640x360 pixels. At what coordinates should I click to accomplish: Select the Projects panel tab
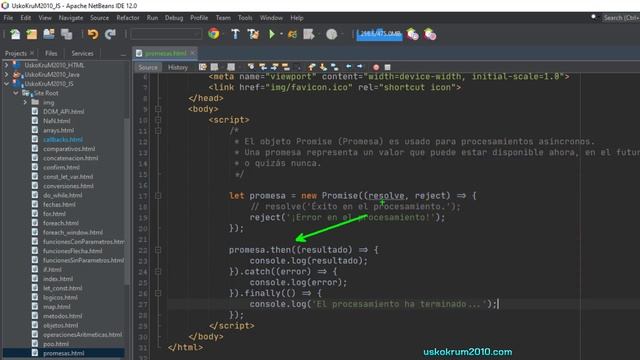pos(16,53)
